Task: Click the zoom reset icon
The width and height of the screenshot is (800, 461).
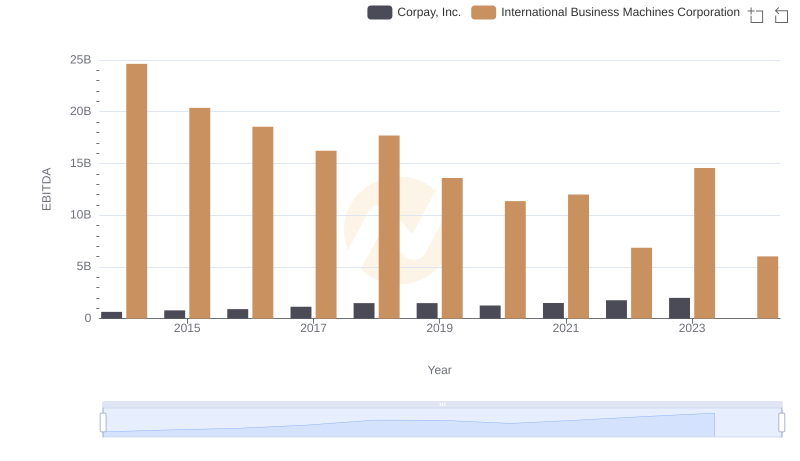Action: pyautogui.click(x=782, y=14)
